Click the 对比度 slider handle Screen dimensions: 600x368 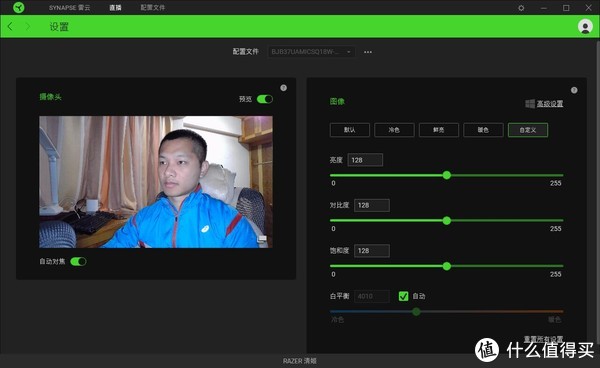point(447,221)
